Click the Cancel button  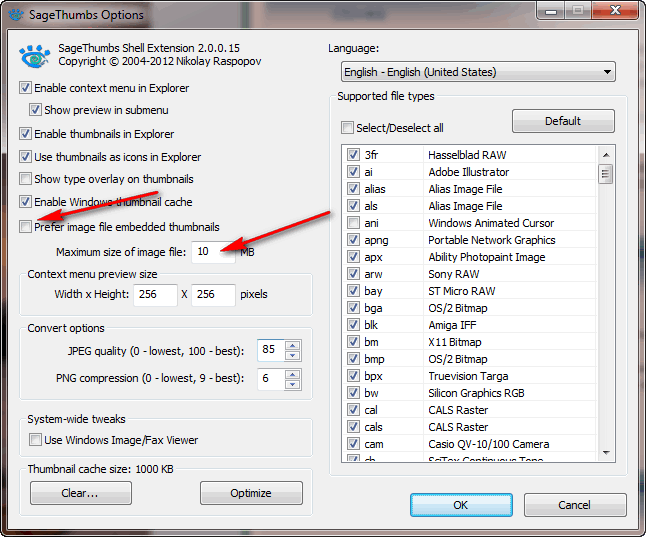pos(575,505)
